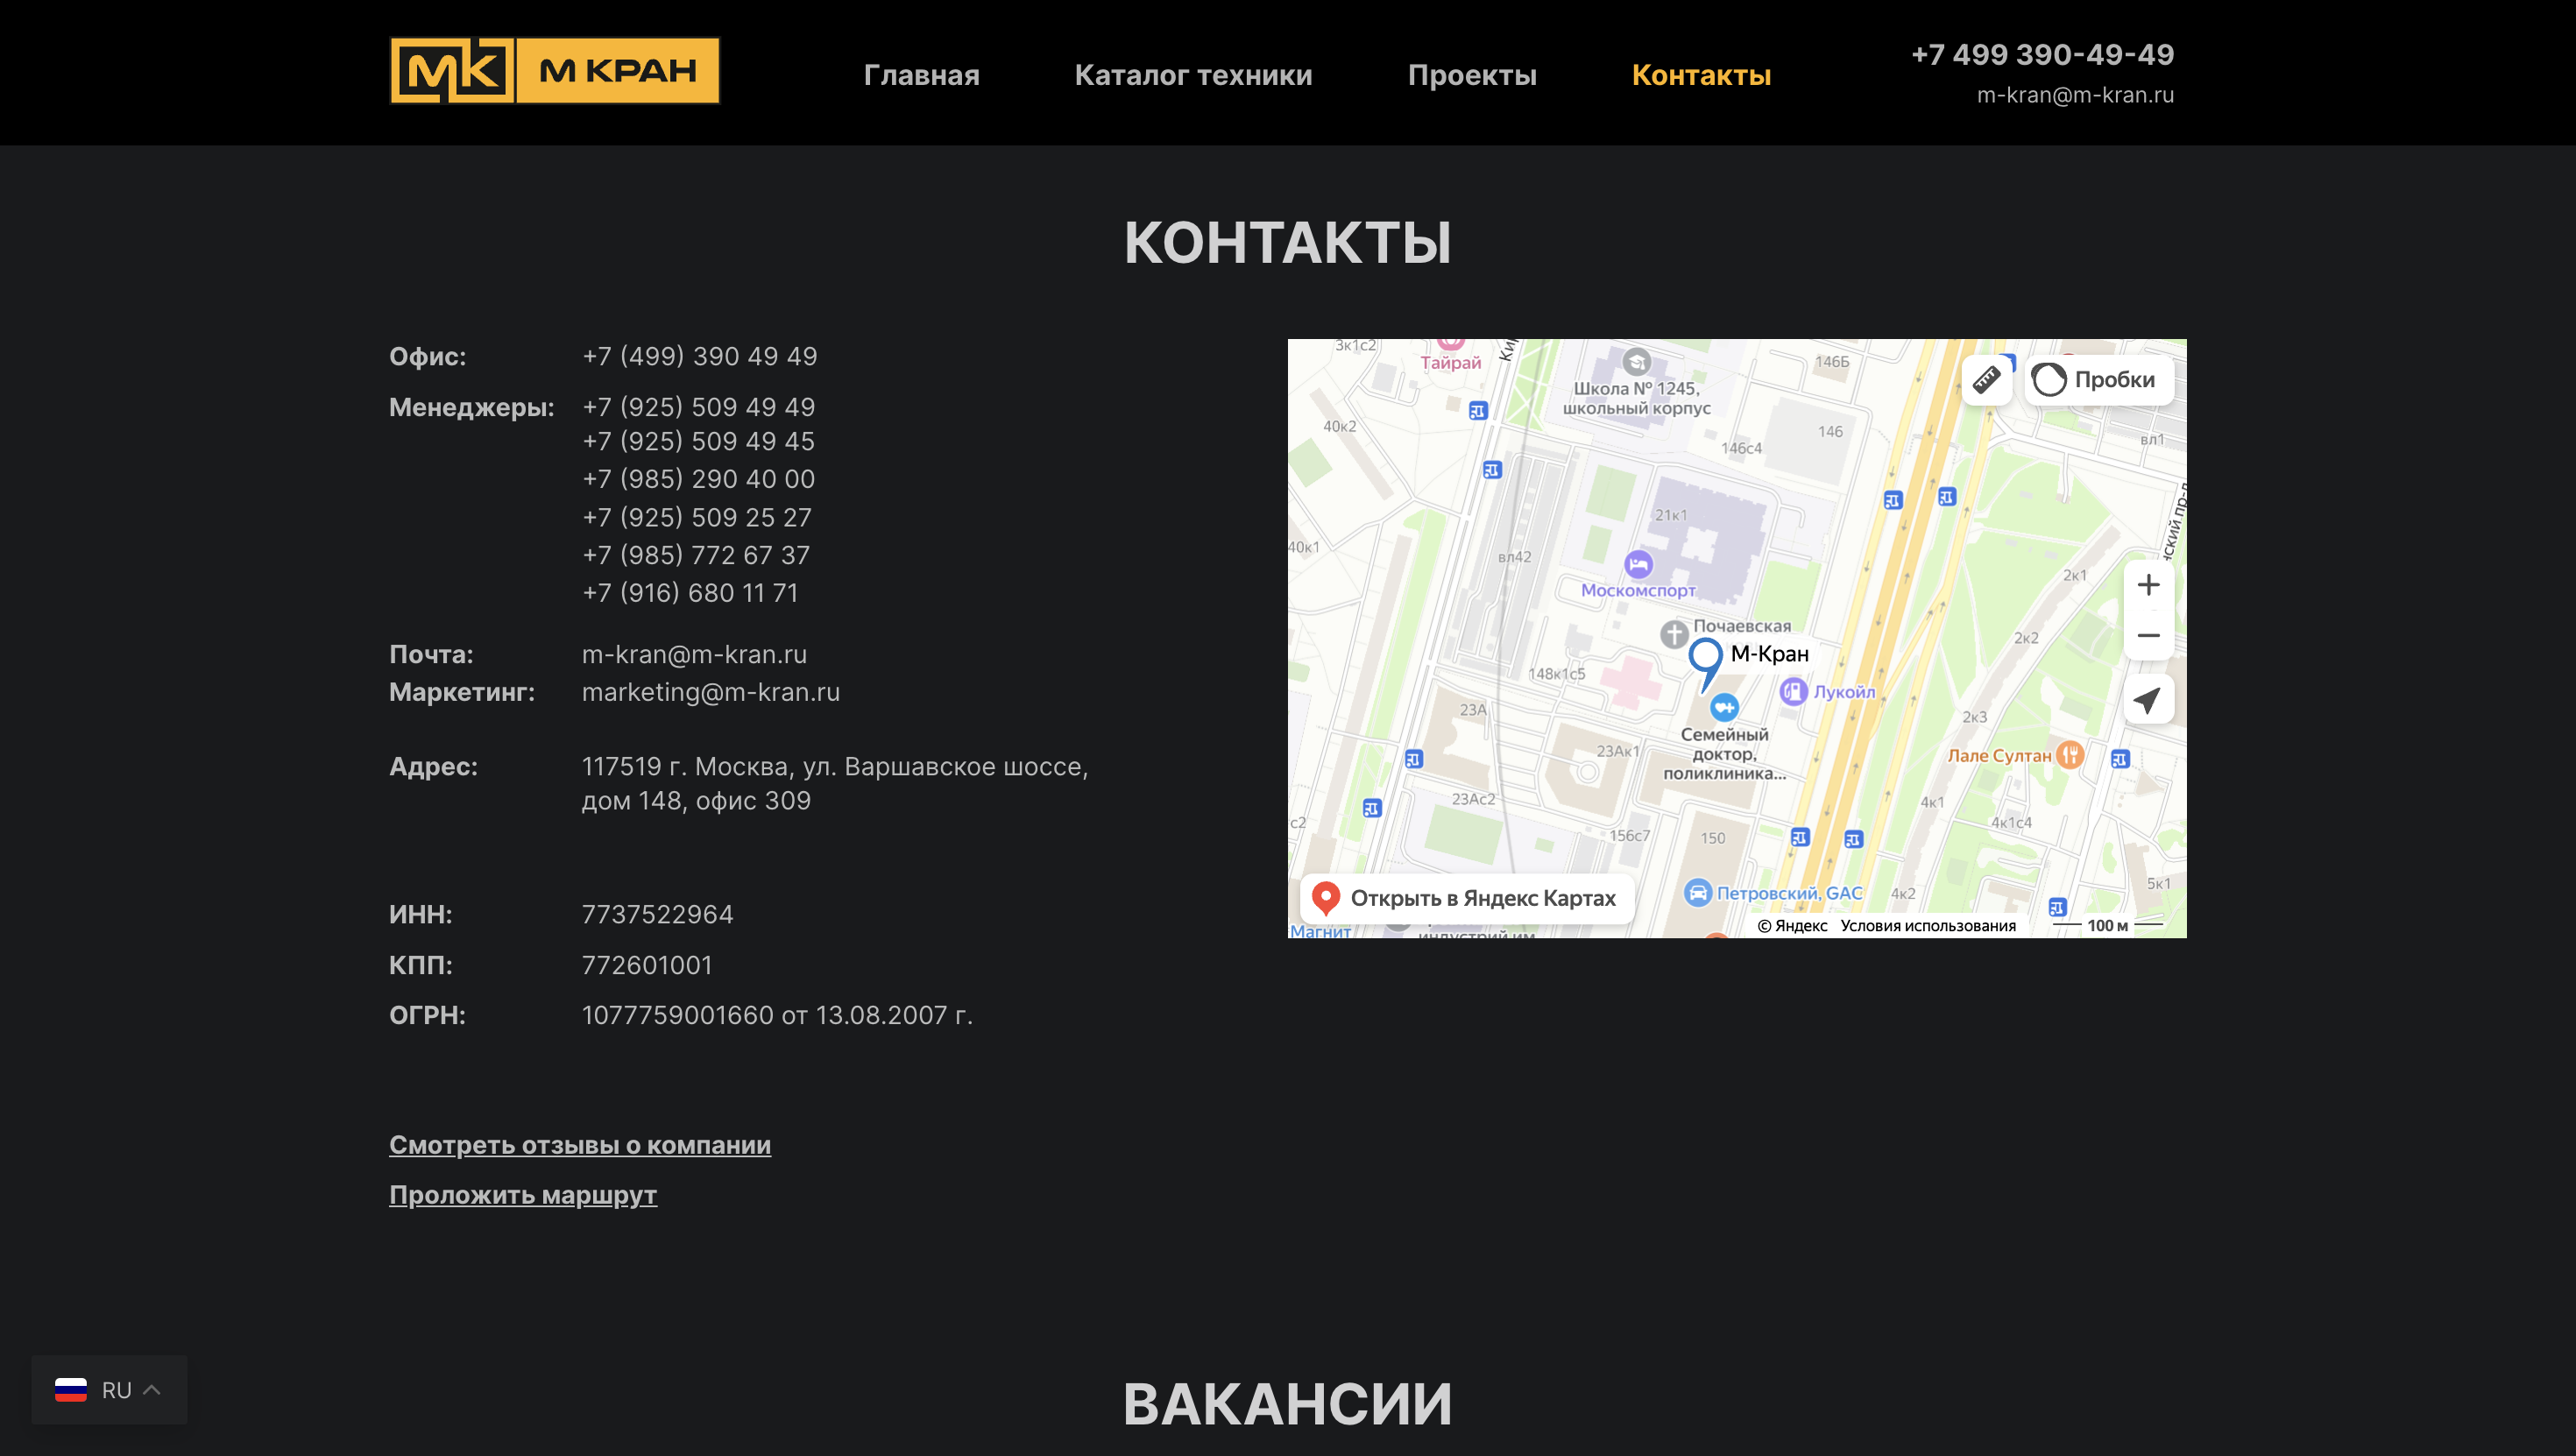
Task: Switch to the Каталог техники section
Action: (1193, 74)
